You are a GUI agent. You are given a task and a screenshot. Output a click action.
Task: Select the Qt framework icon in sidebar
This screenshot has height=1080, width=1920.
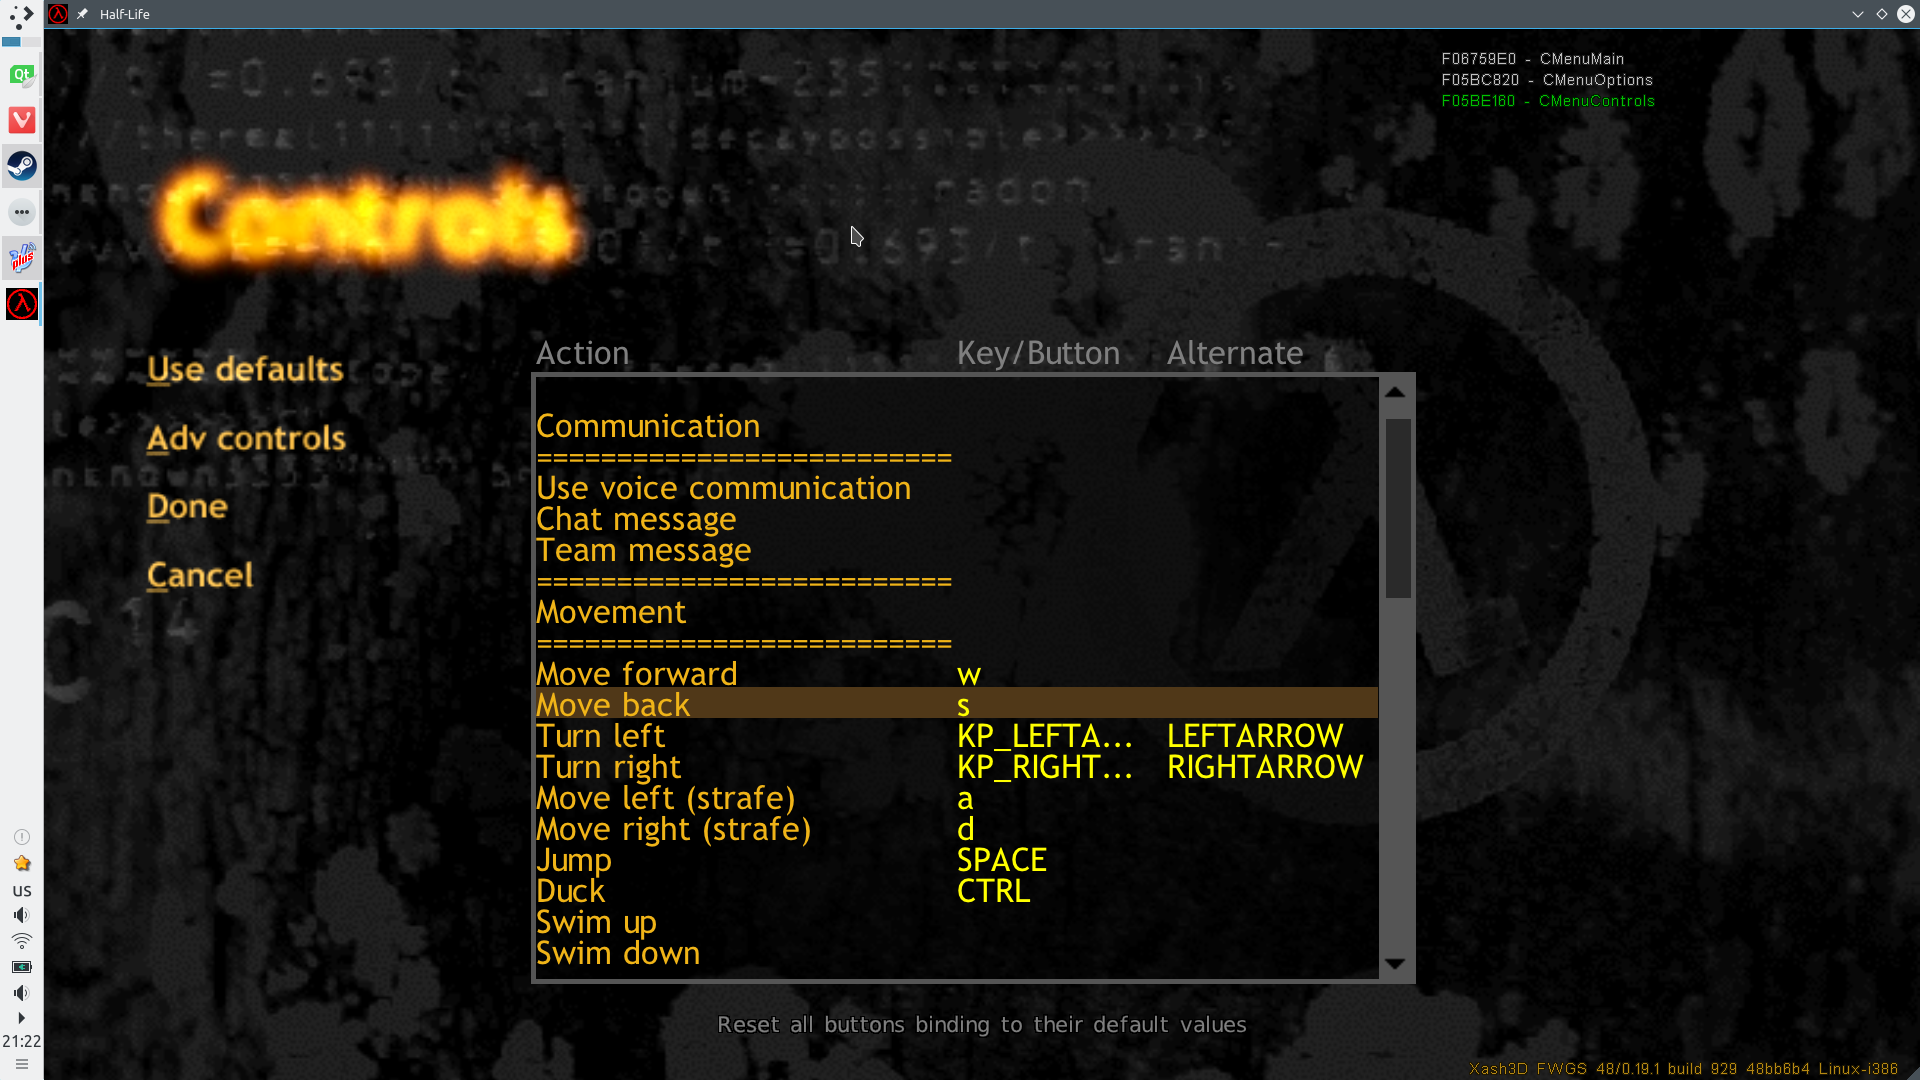(x=21, y=74)
